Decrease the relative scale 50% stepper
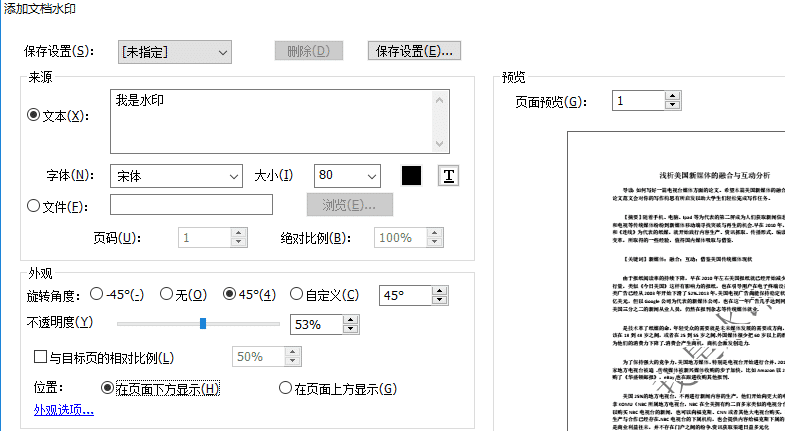Screen dimensions: 785x431 [x=292, y=361]
